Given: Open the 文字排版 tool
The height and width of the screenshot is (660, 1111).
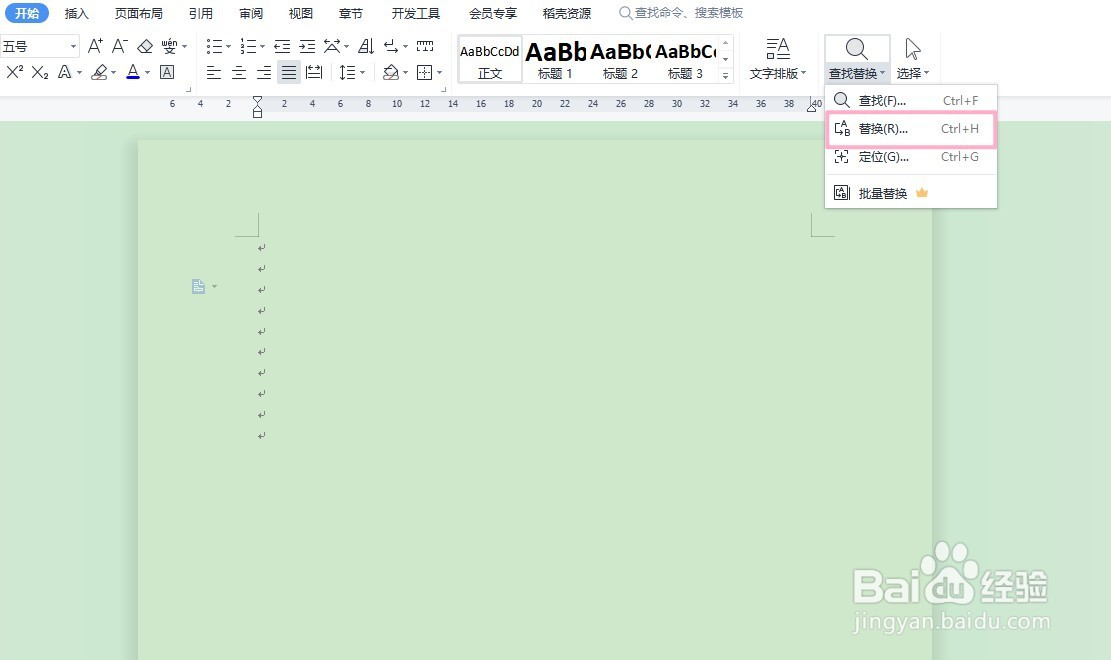Looking at the screenshot, I should [x=778, y=59].
